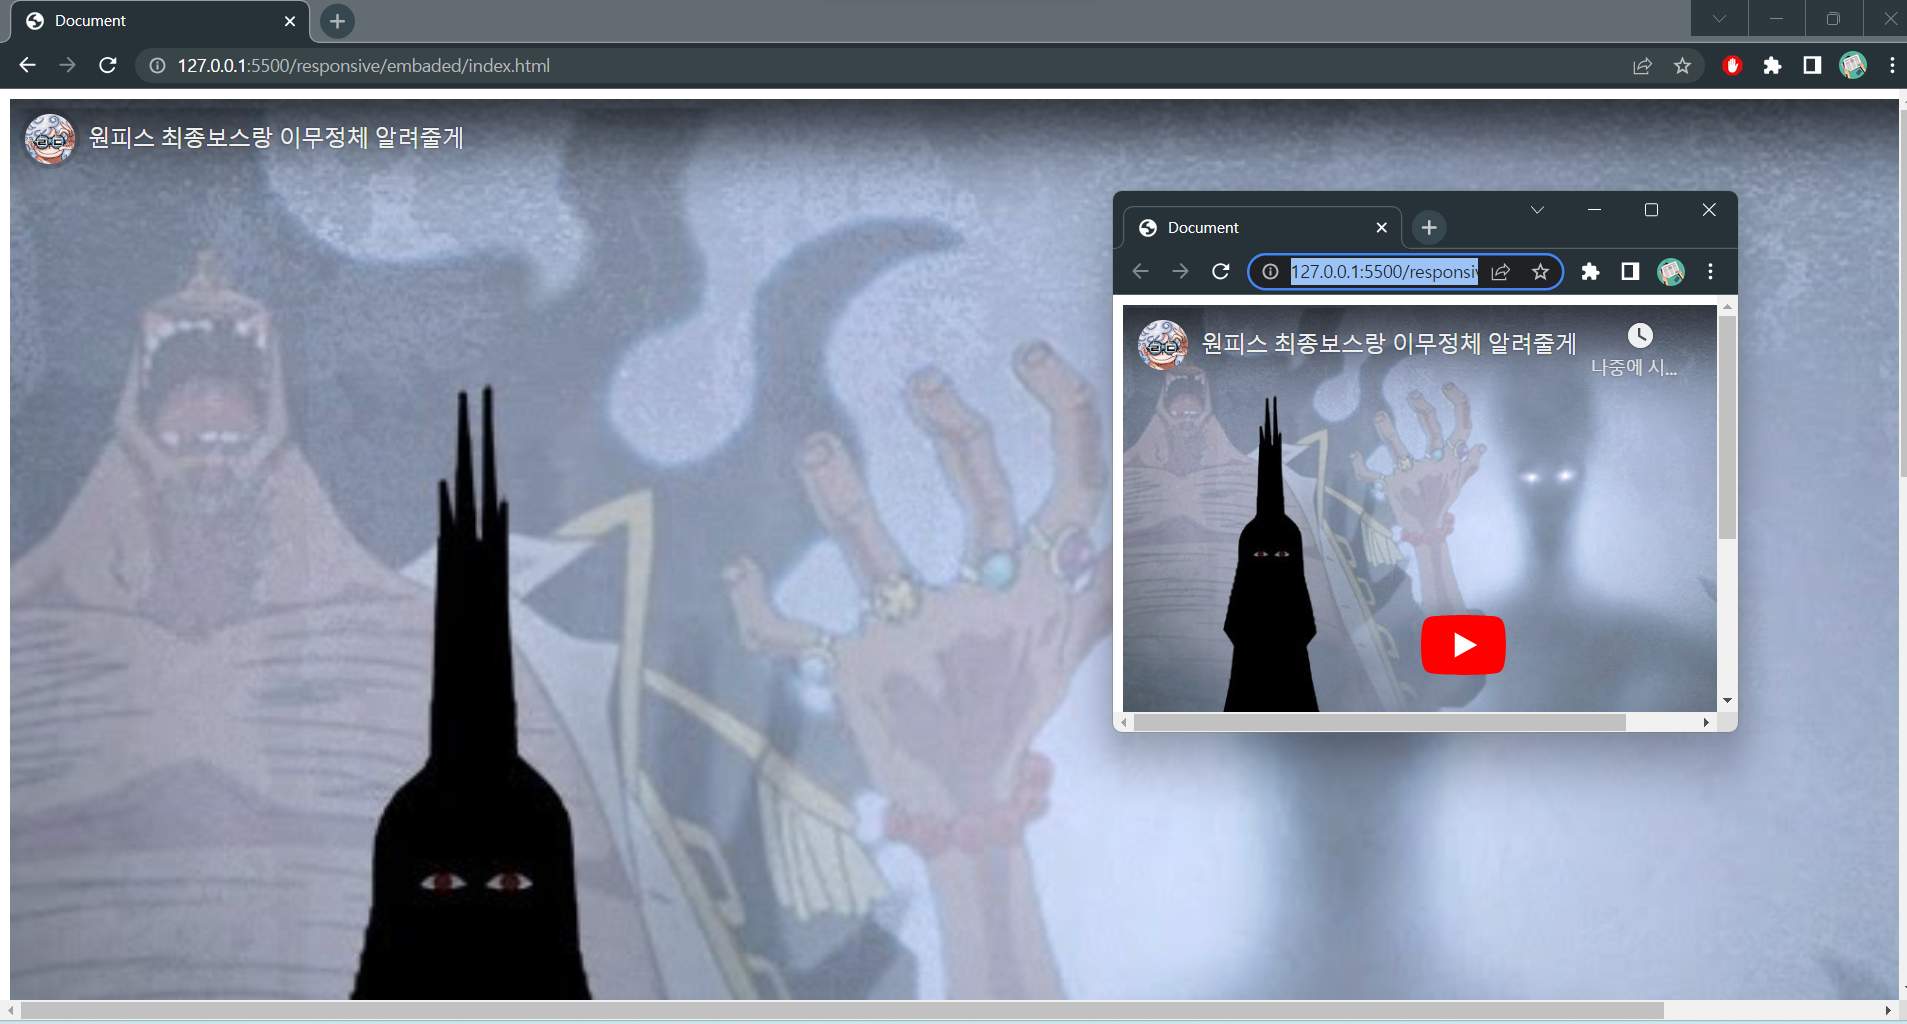Open tab search chevron in small window
This screenshot has width=1907, height=1024.
(1537, 210)
